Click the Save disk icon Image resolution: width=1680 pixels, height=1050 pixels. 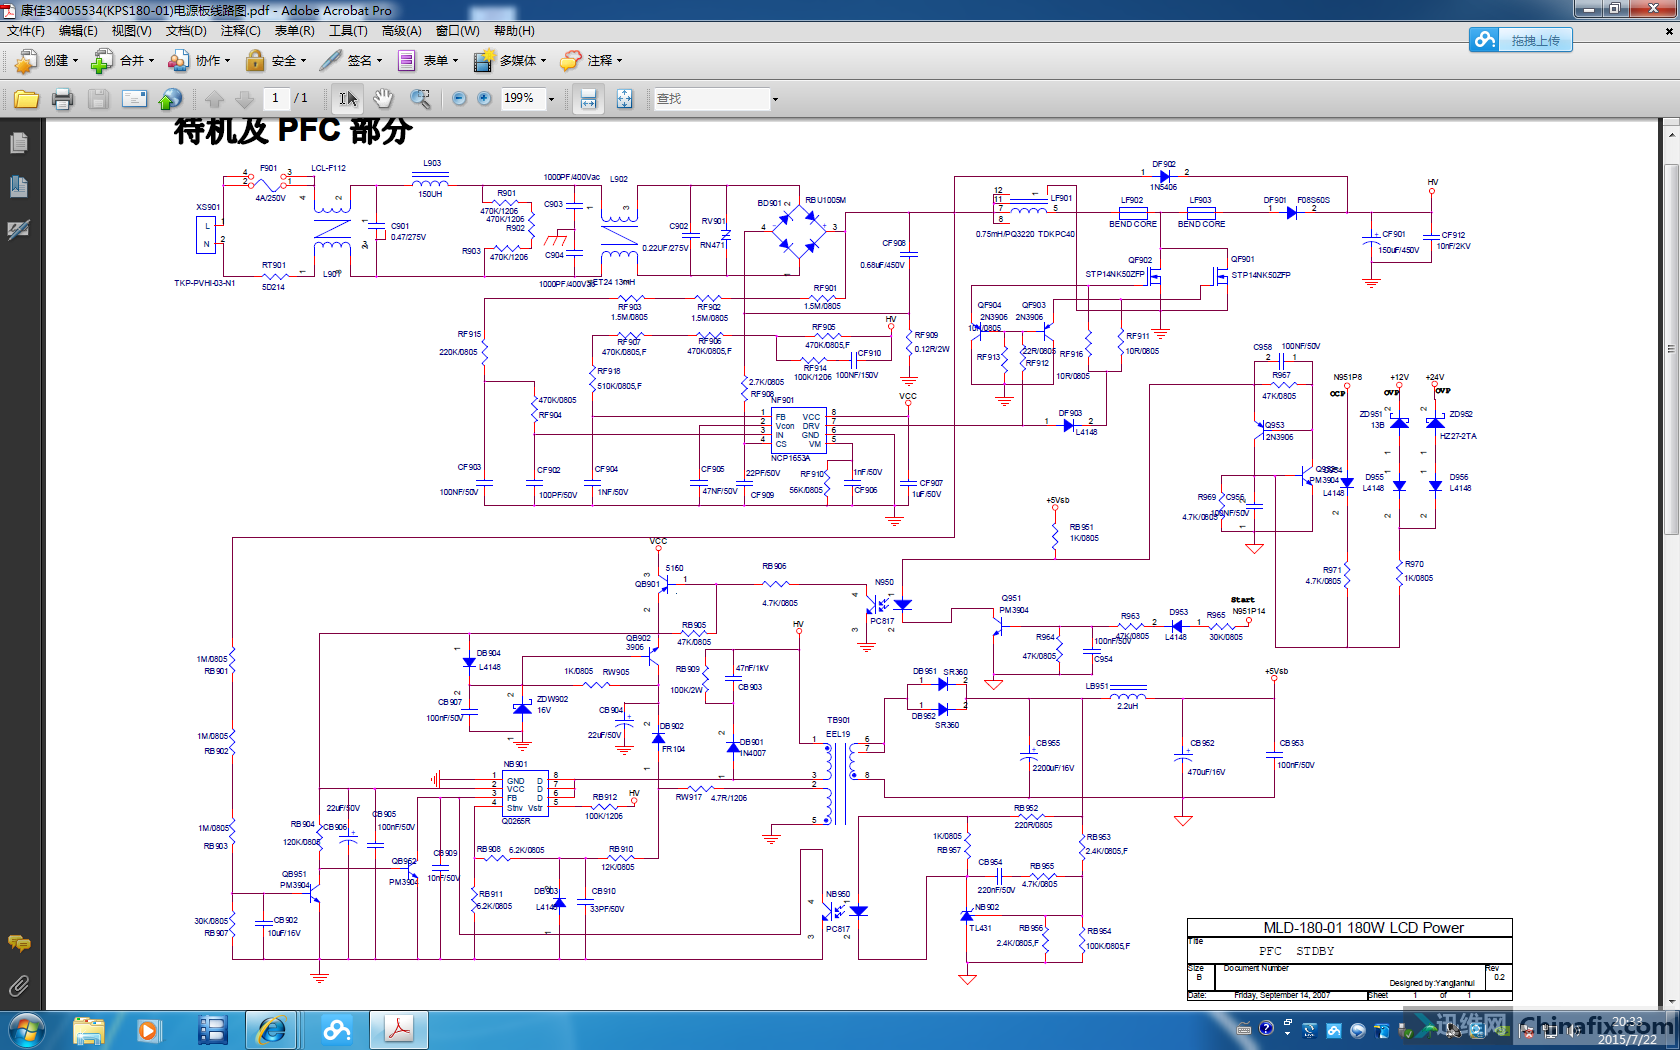tap(98, 99)
